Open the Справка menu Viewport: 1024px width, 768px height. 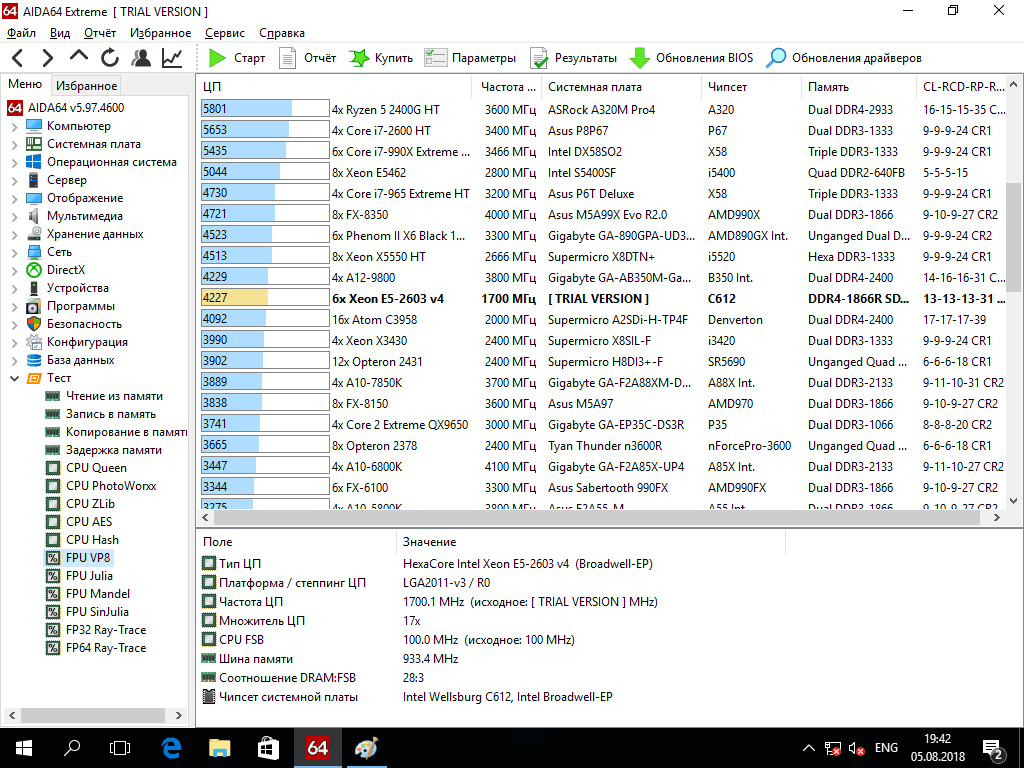click(282, 33)
